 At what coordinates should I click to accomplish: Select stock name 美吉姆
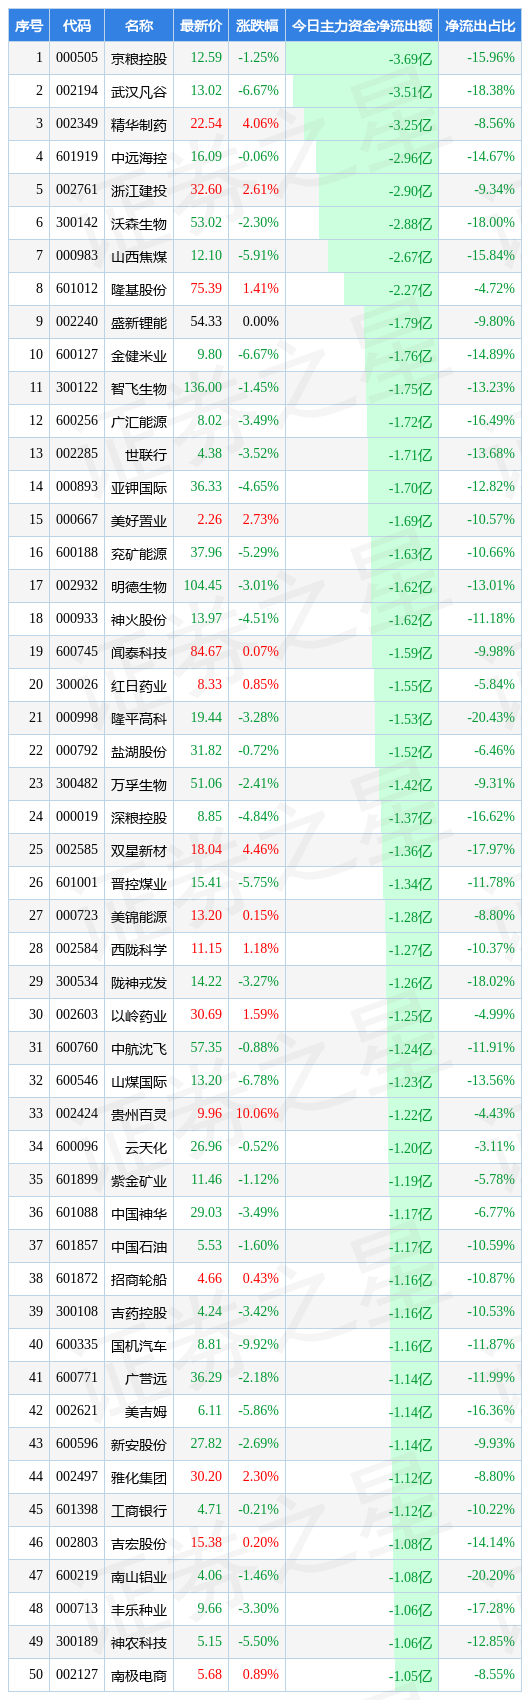click(146, 1411)
